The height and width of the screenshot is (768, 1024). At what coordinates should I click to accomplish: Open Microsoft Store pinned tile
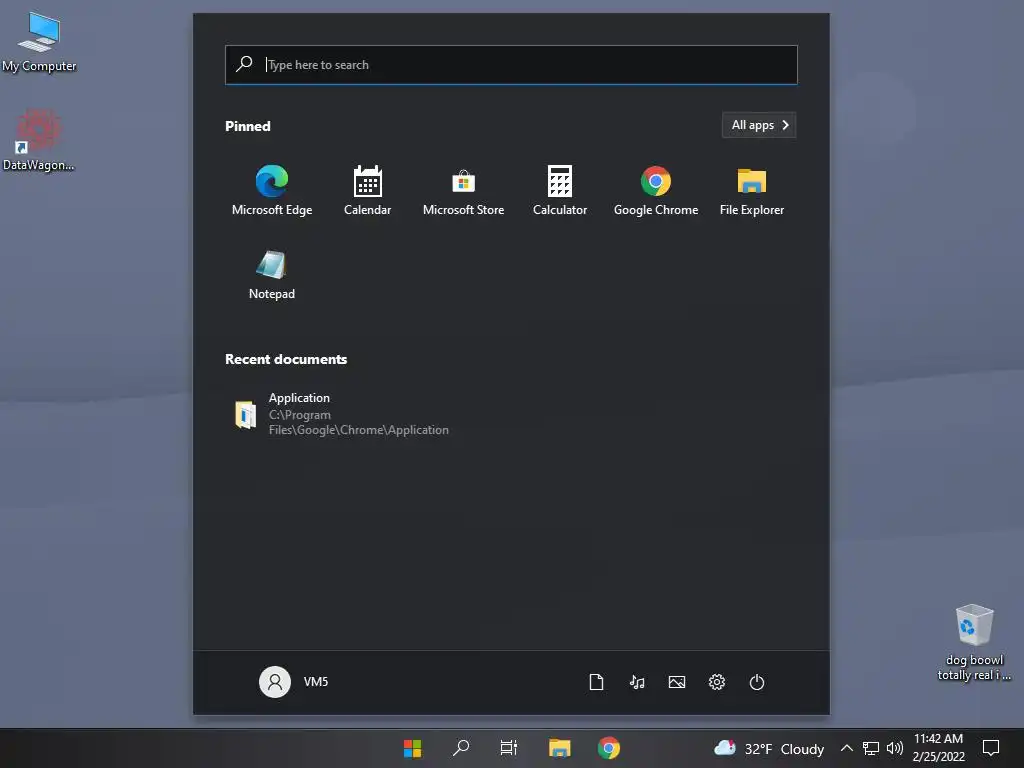point(463,190)
